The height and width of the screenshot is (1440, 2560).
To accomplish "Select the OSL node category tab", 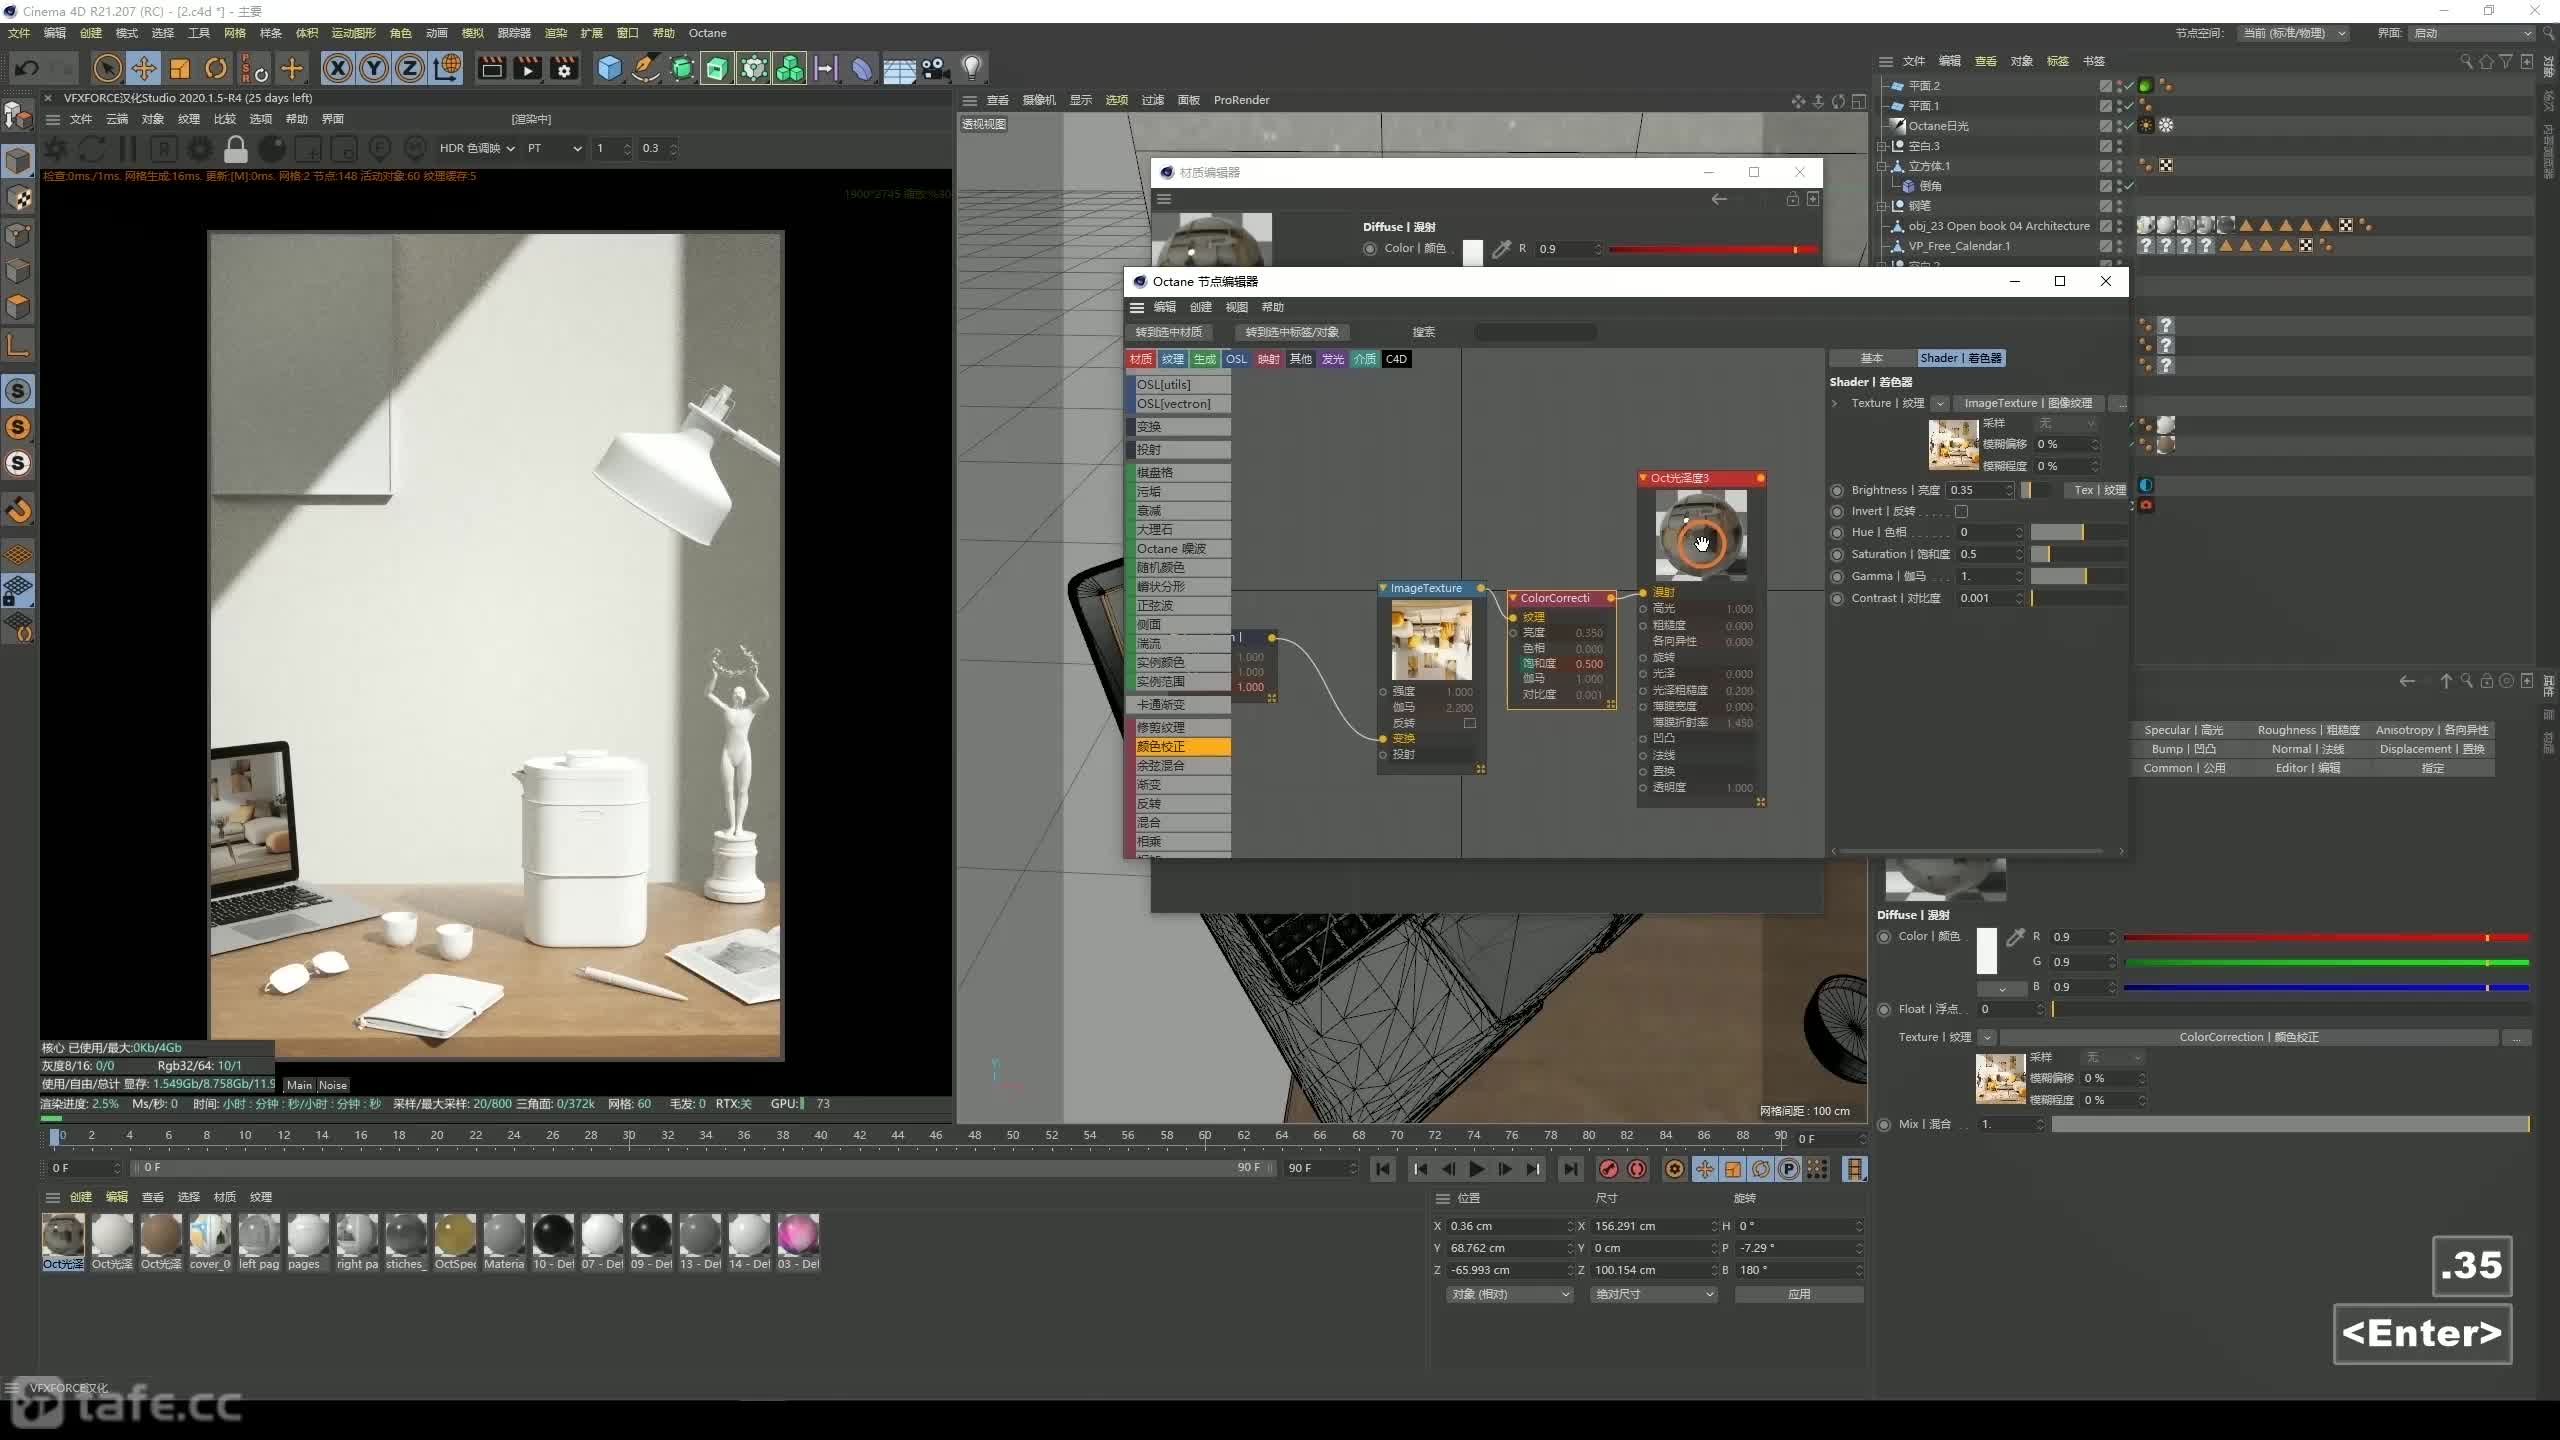I will (x=1236, y=359).
